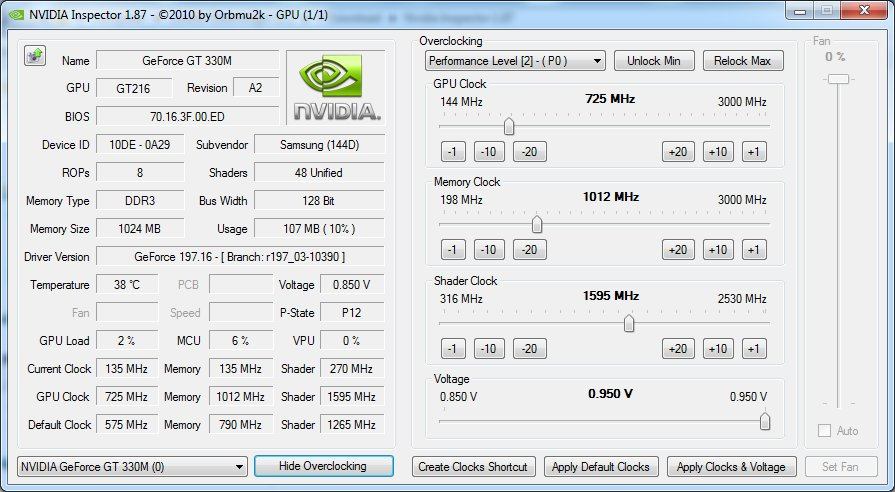Image resolution: width=895 pixels, height=492 pixels.
Task: Click the GPU field showing GT216
Action: [134, 88]
